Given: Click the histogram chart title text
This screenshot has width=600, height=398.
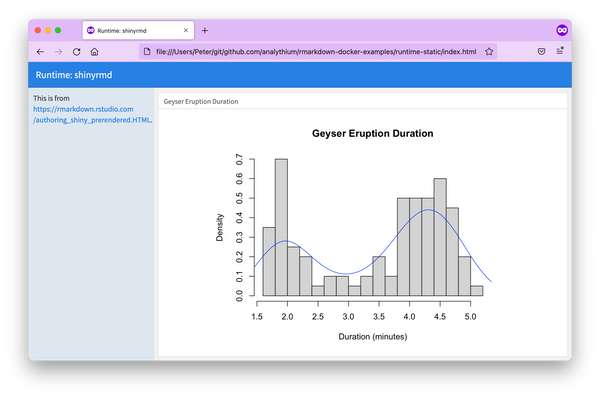Looking at the screenshot, I should (x=373, y=134).
